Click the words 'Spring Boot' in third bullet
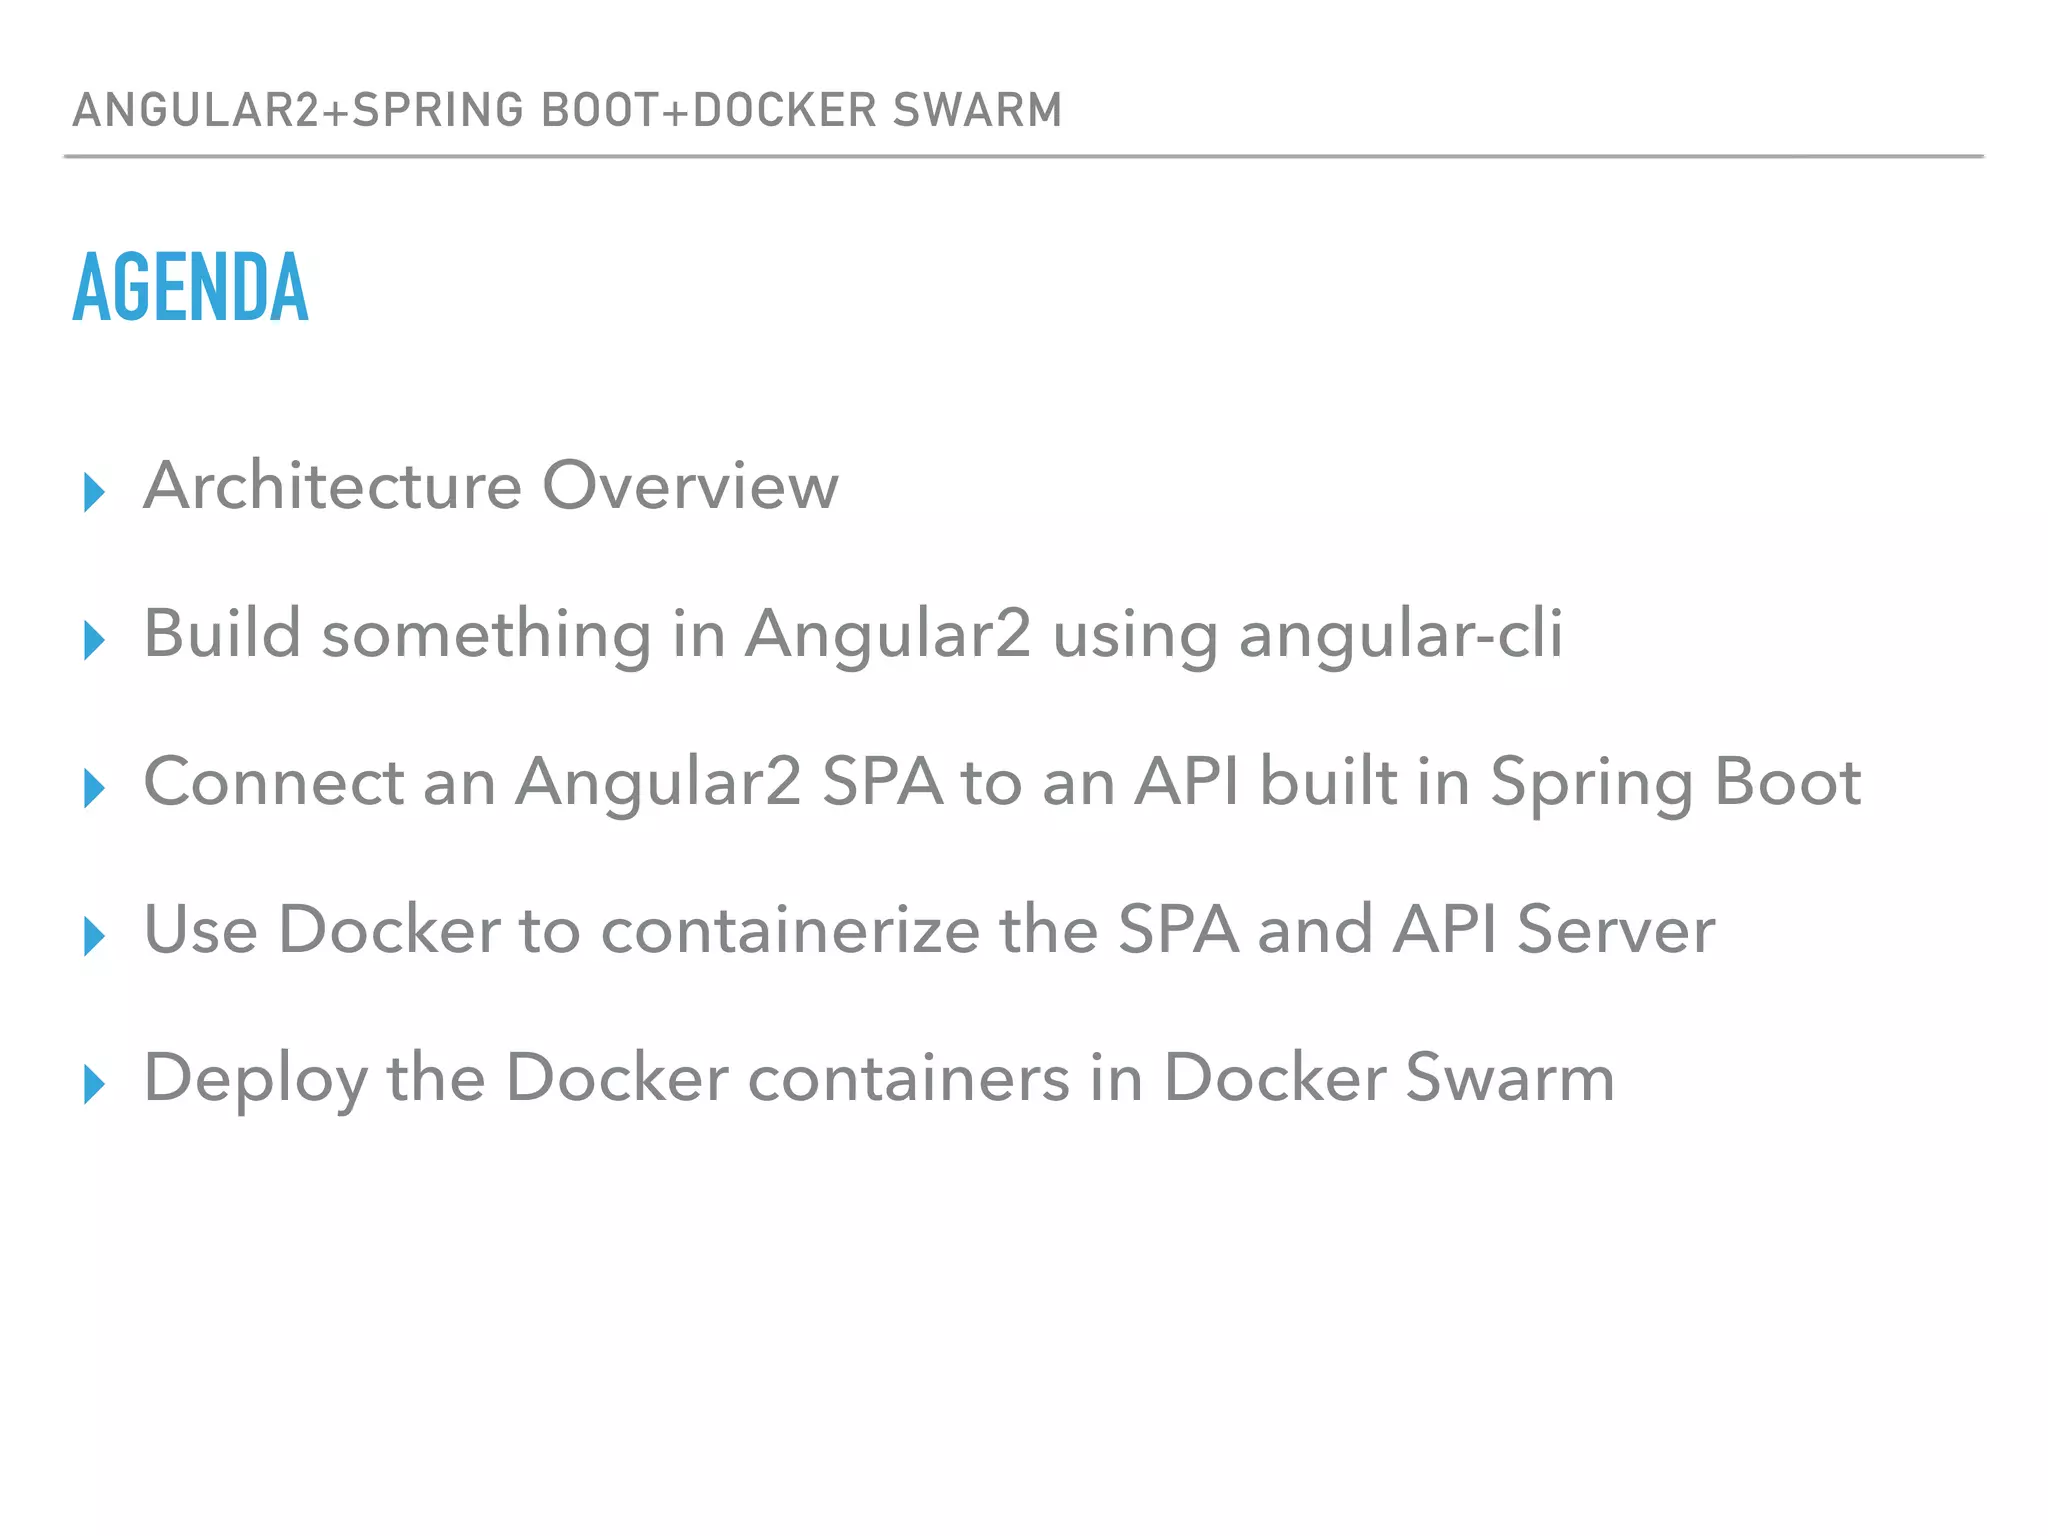The width and height of the screenshot is (2048, 1536). 1675,784
